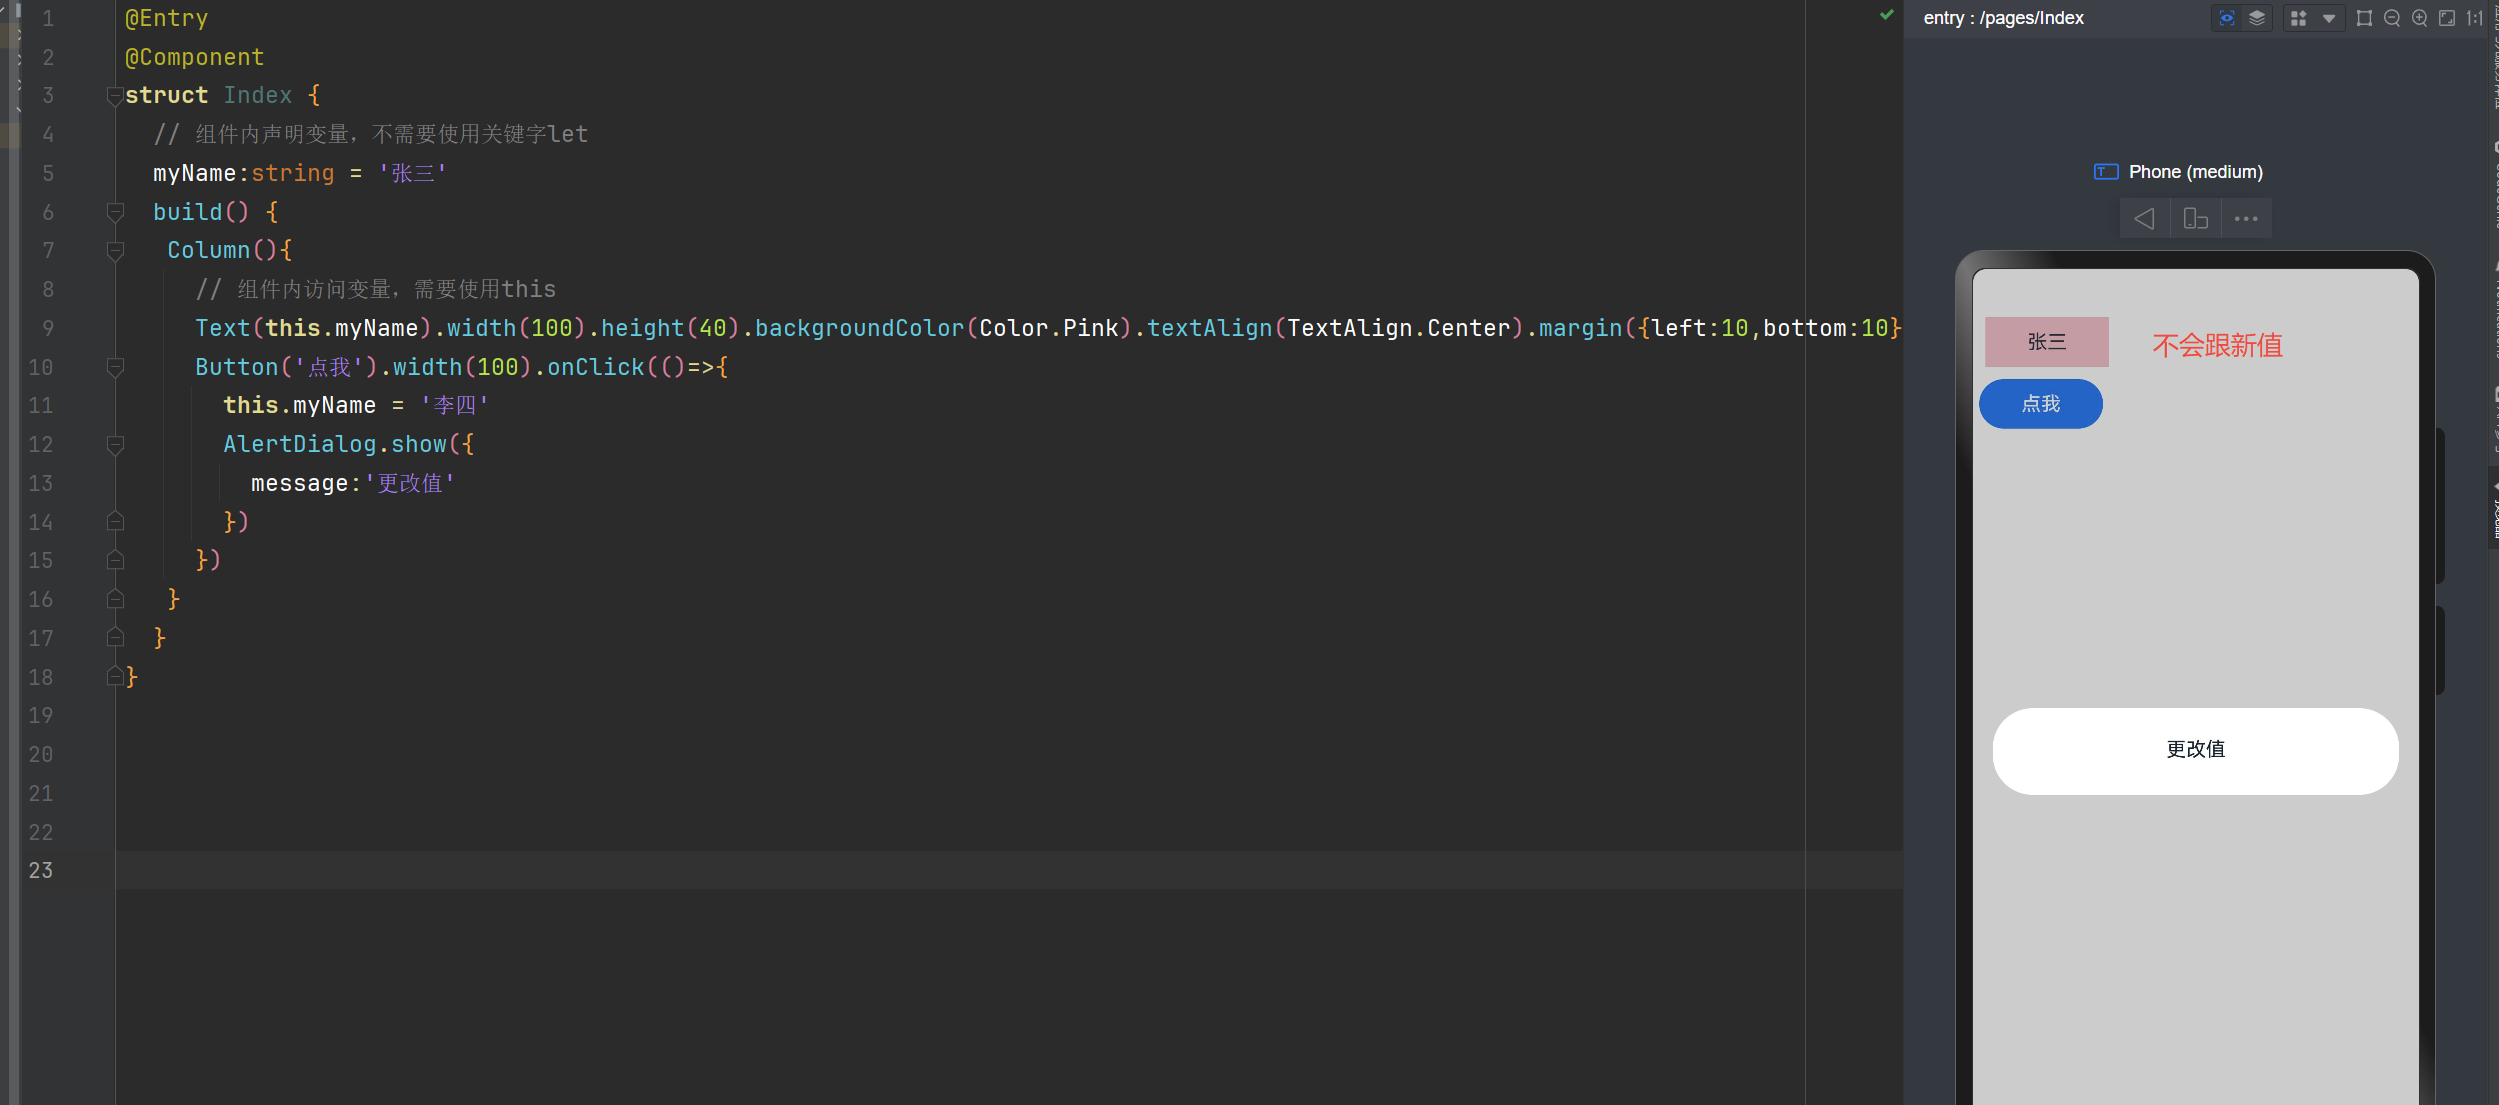Click the entry : /pages/Index title
Viewport: 2499px width, 1105px height.
[2004, 18]
